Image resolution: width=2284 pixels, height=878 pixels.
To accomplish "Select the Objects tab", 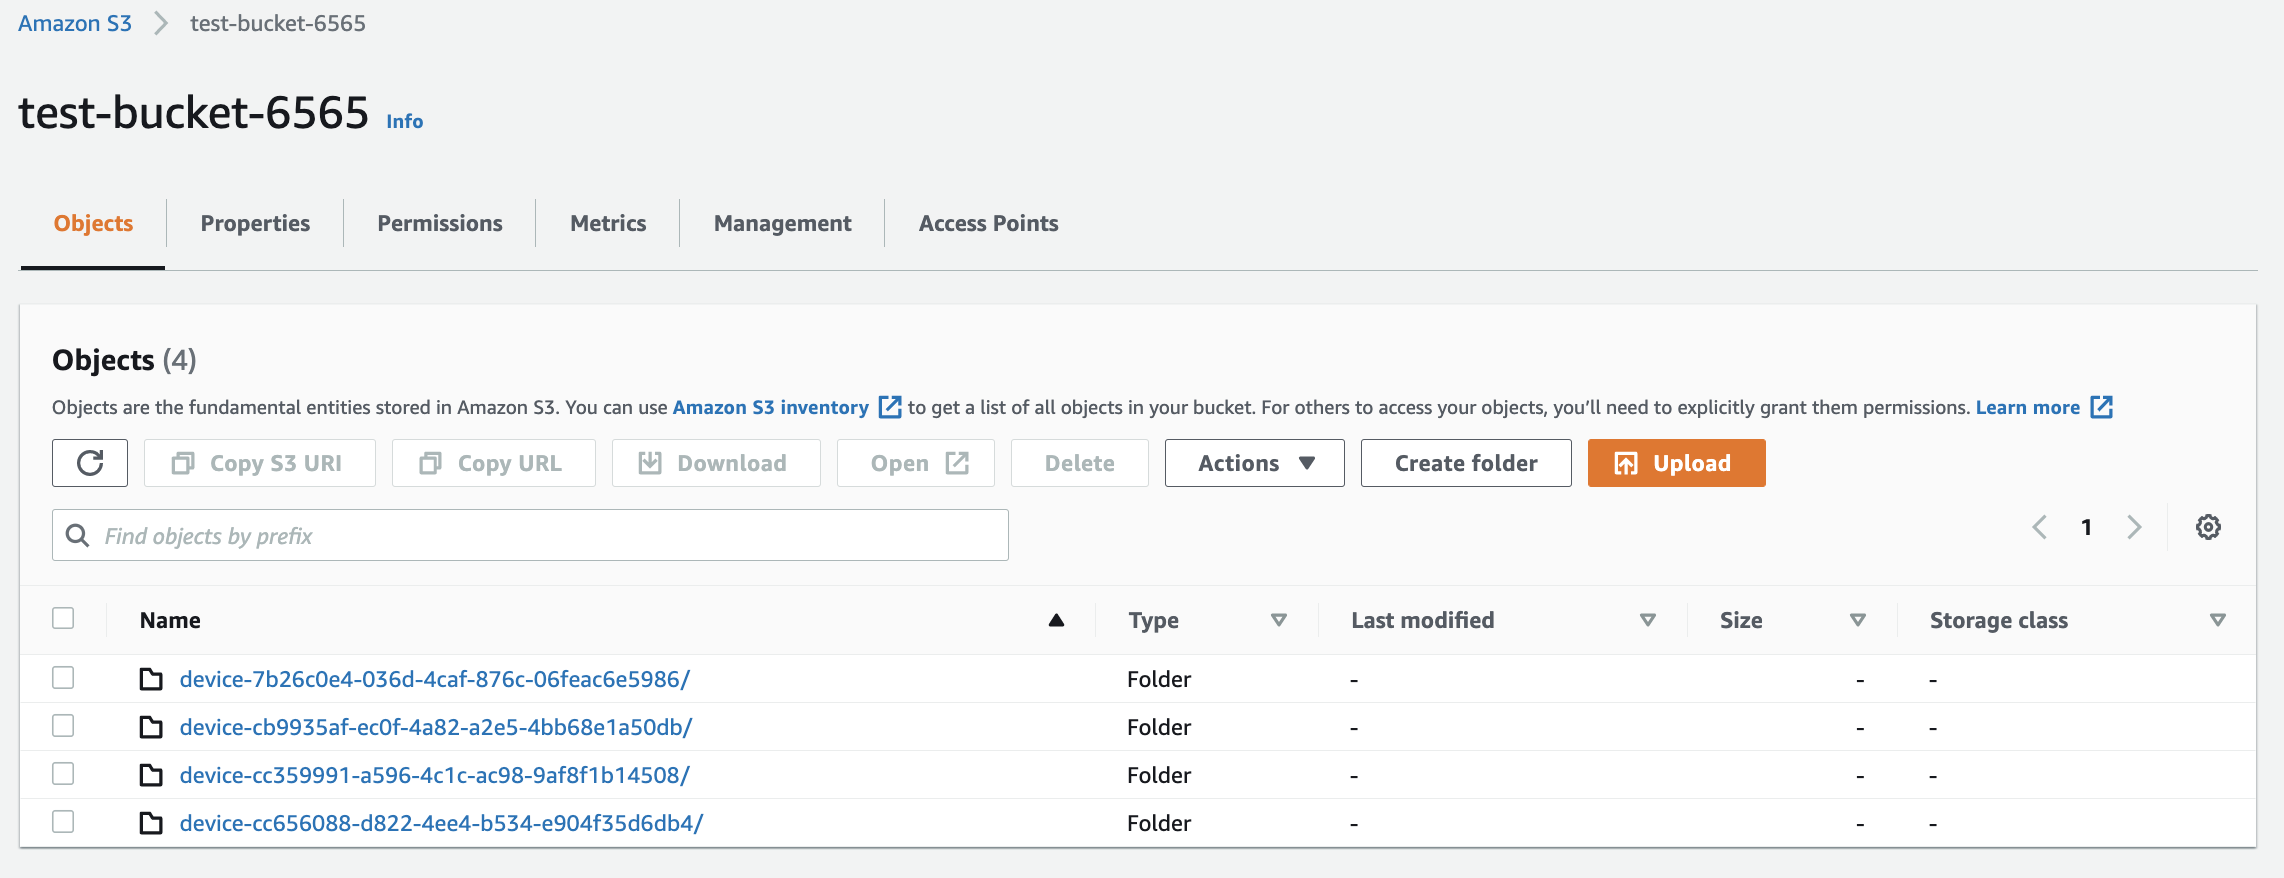I will coord(93,223).
